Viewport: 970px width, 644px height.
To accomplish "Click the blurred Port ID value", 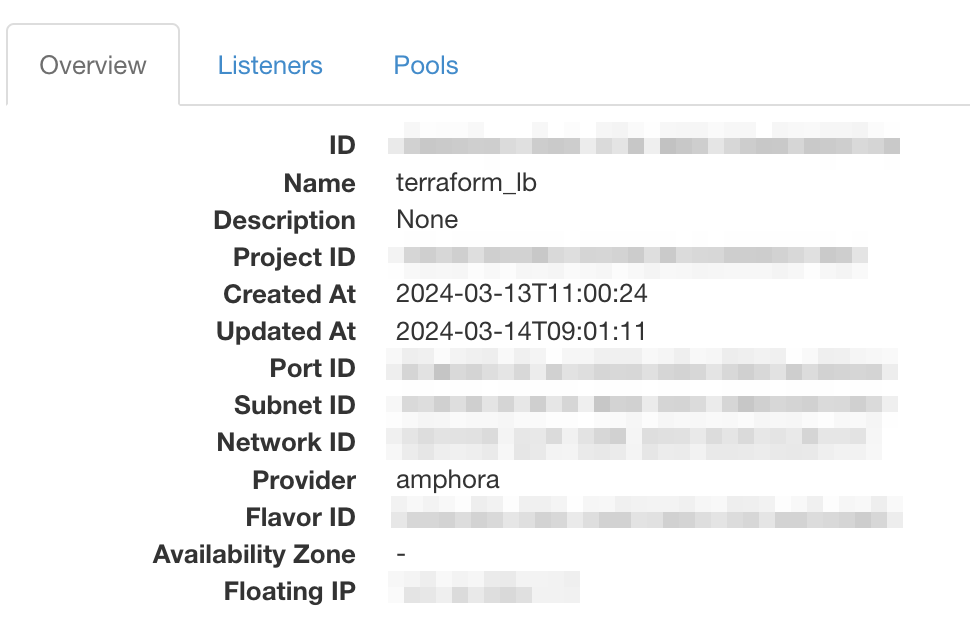I will coord(644,369).
